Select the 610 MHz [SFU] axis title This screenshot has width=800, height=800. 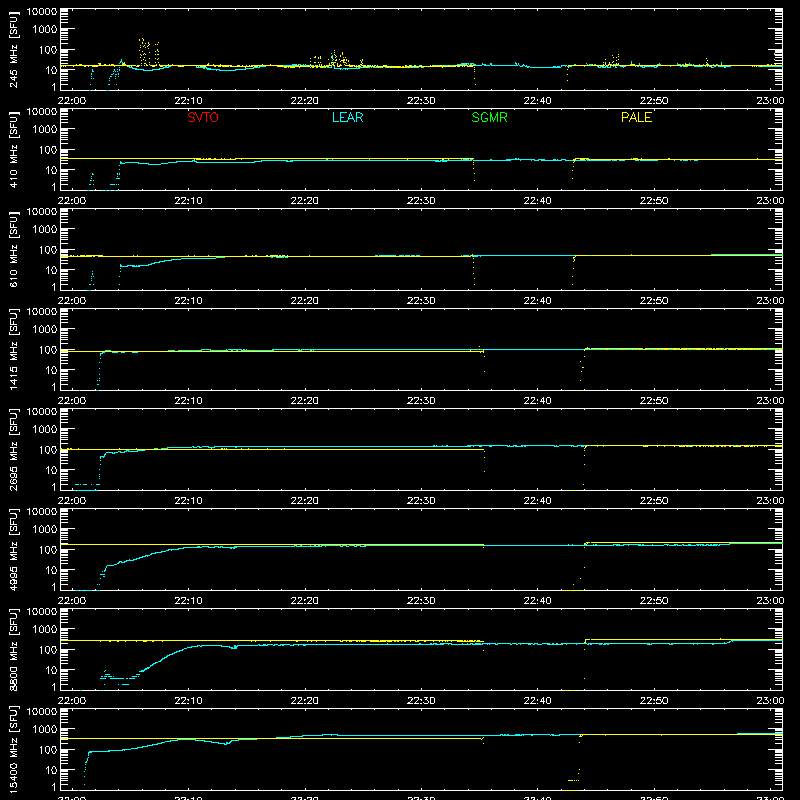point(14,249)
